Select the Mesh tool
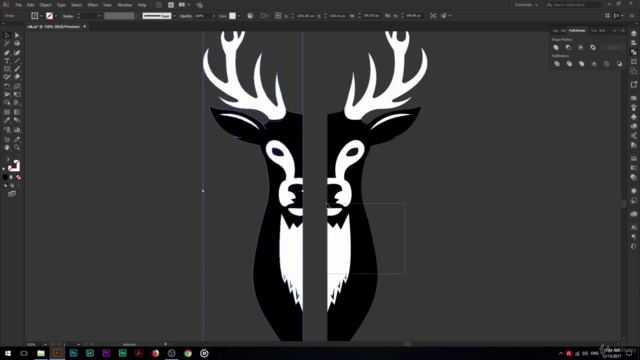The width and height of the screenshot is (640, 360). pyautogui.click(x=7, y=112)
